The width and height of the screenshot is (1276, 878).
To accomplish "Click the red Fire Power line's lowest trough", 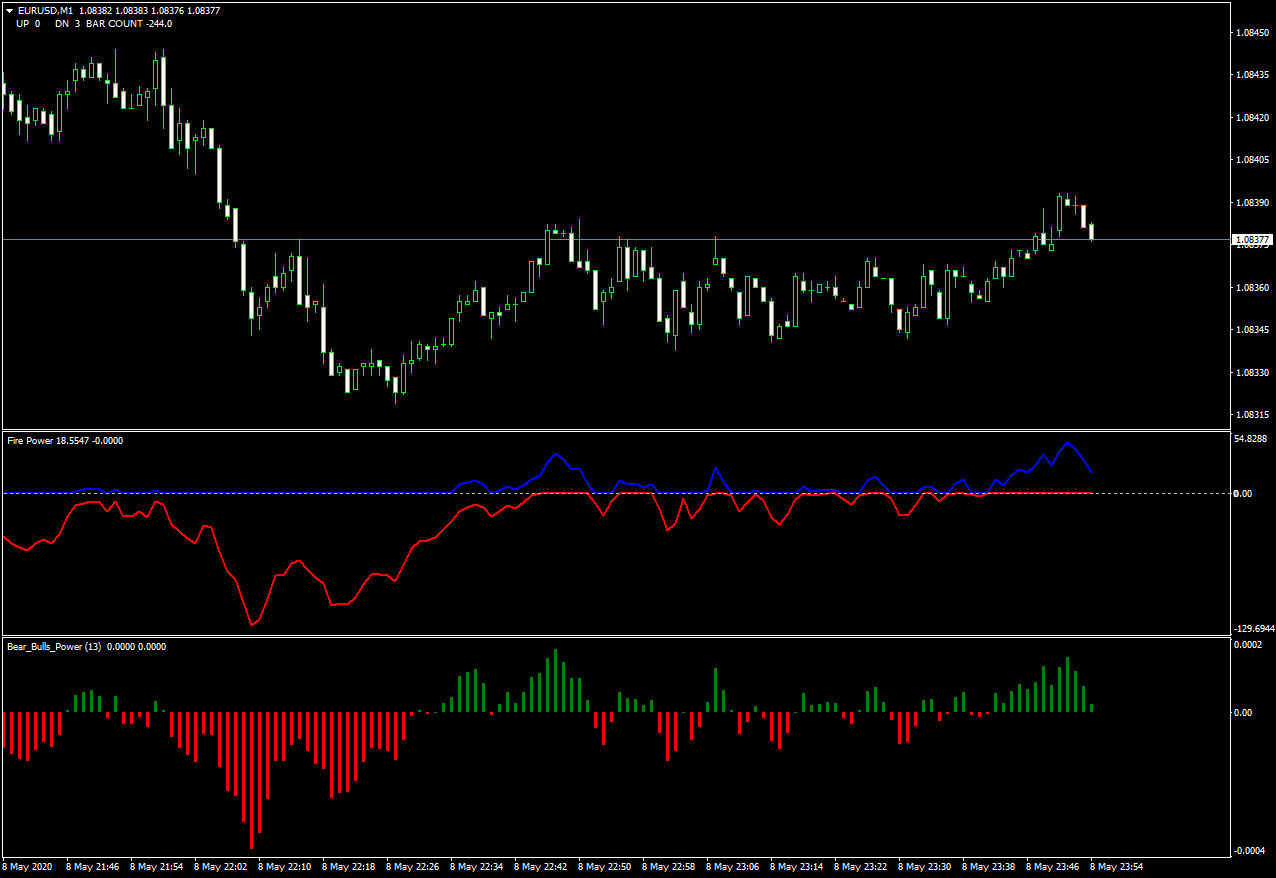I will 252,624.
